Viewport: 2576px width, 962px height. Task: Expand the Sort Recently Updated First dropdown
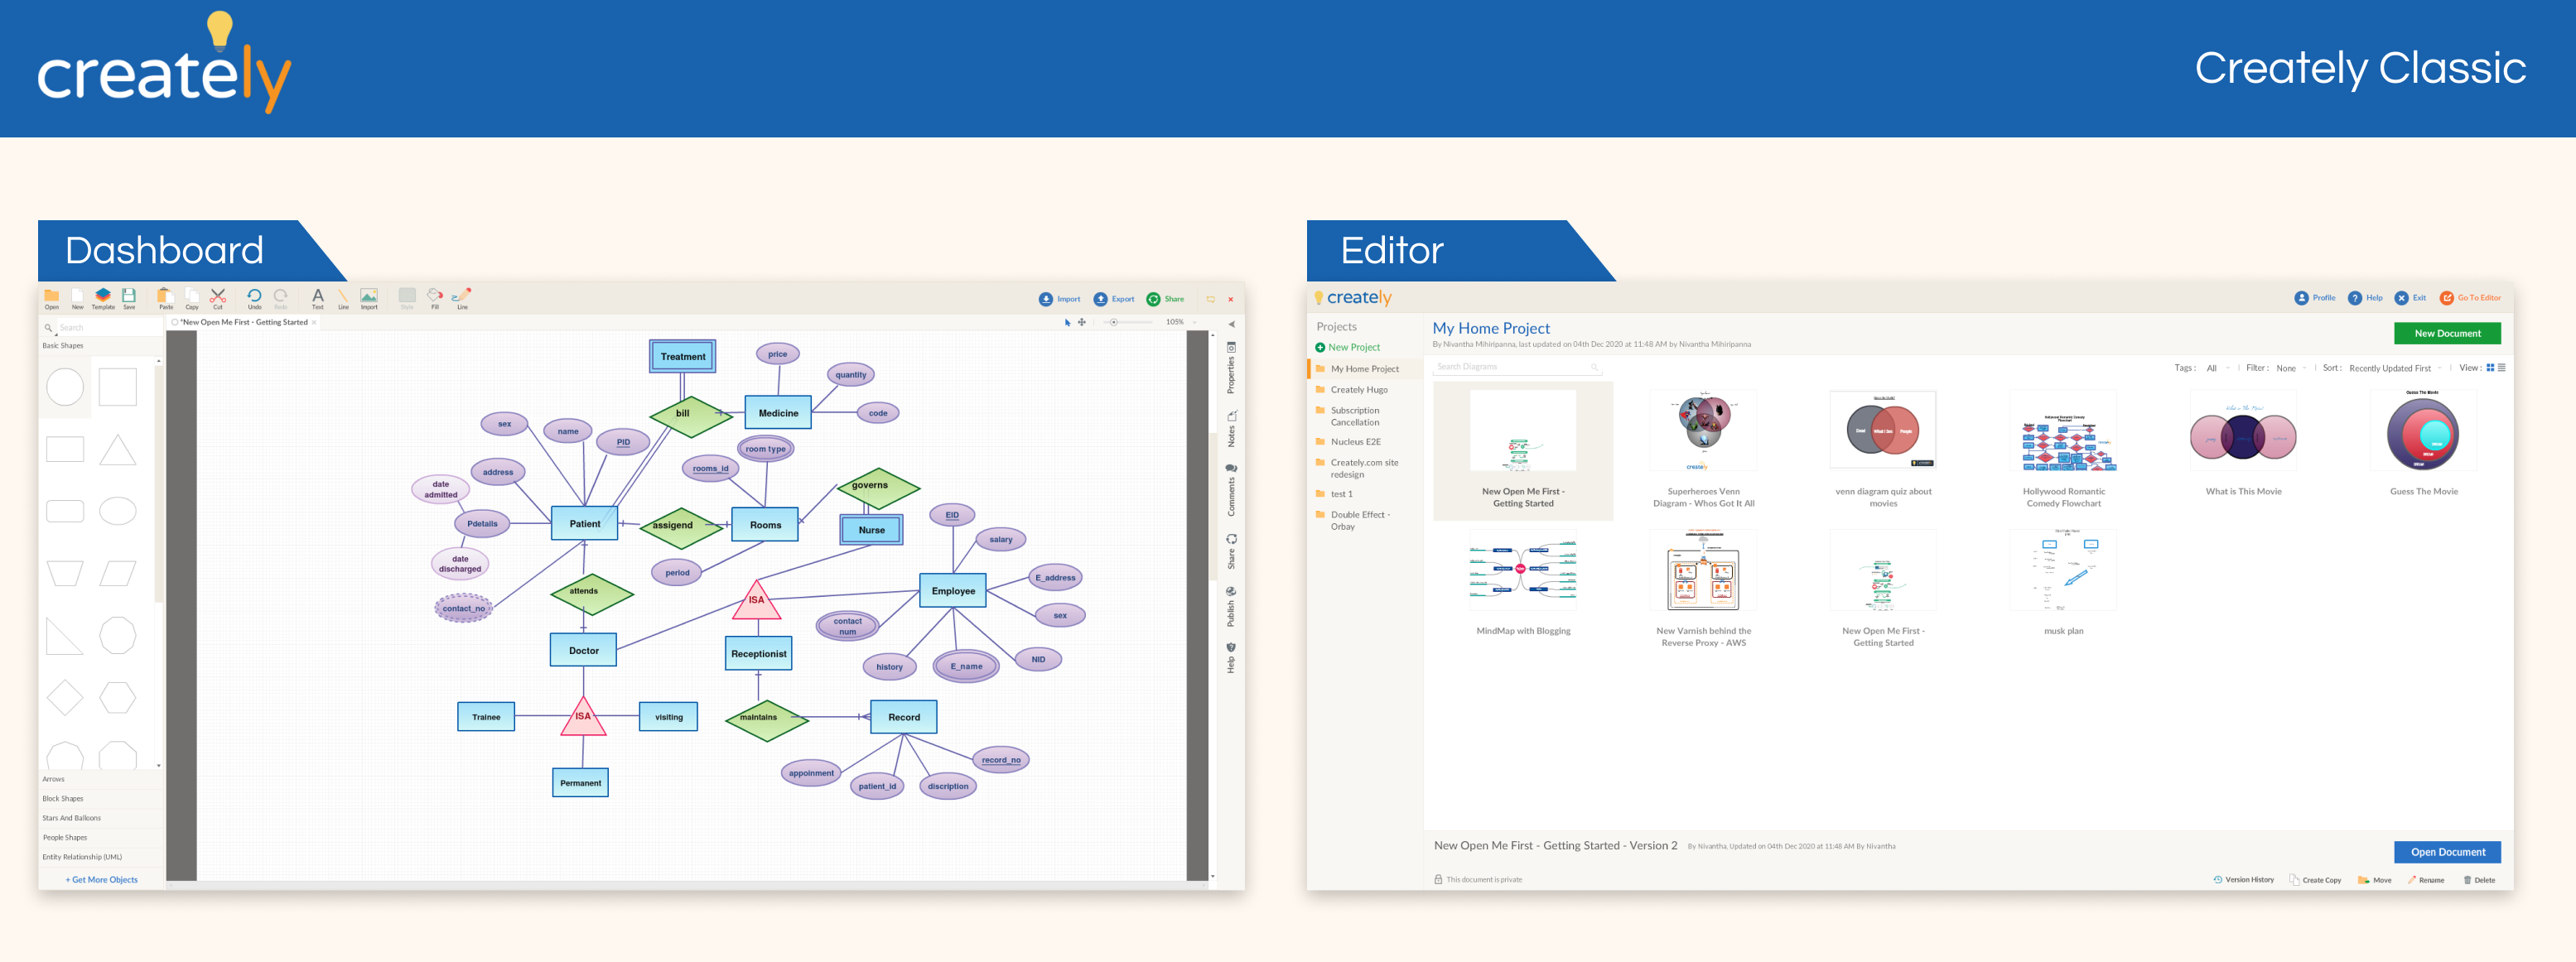tap(2393, 368)
